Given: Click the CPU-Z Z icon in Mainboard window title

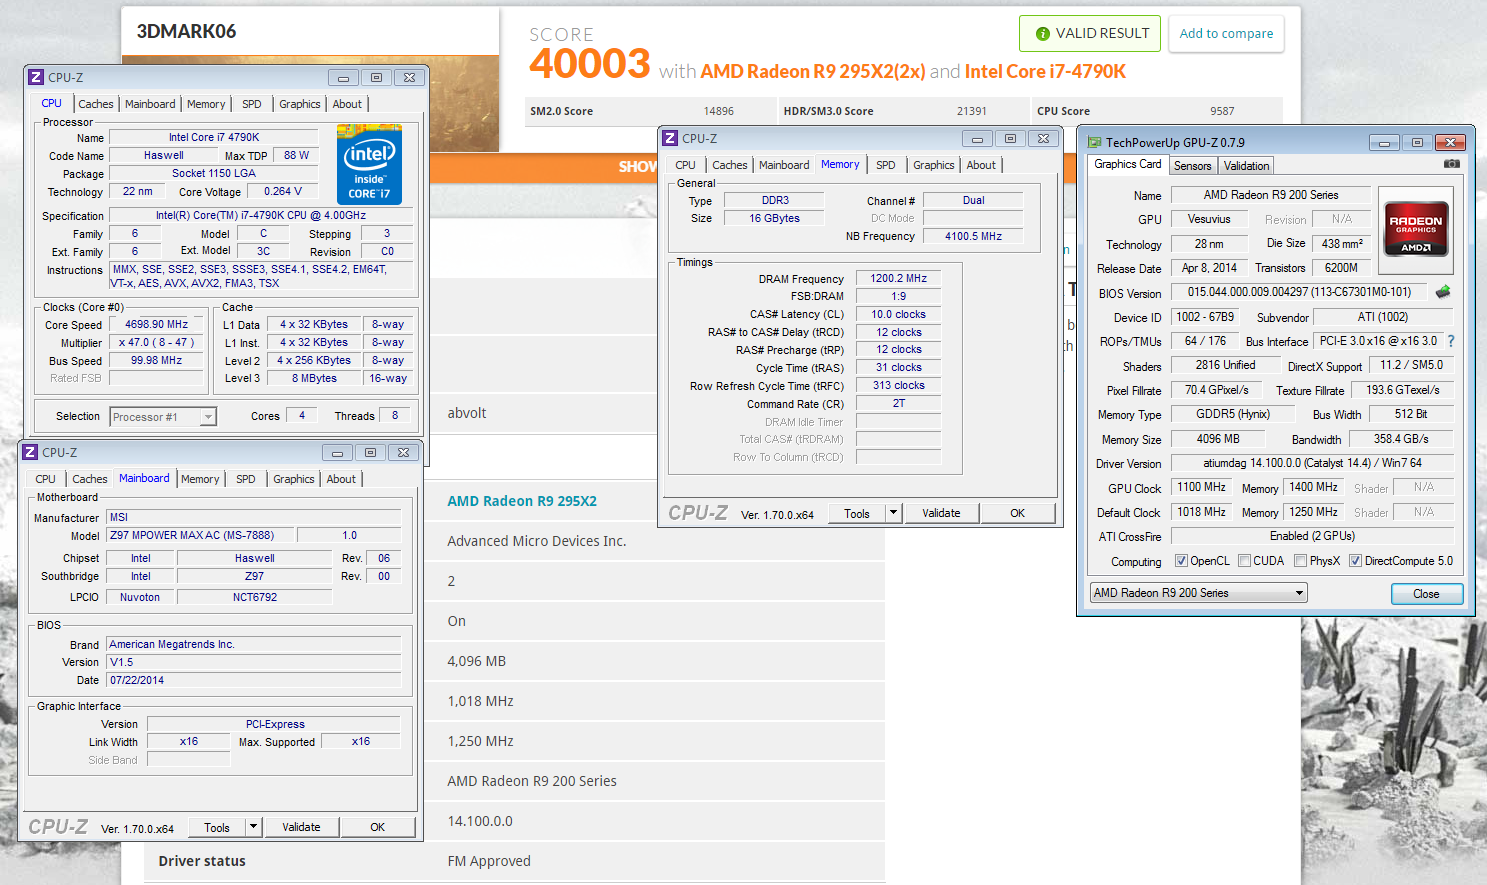Looking at the screenshot, I should [x=30, y=453].
